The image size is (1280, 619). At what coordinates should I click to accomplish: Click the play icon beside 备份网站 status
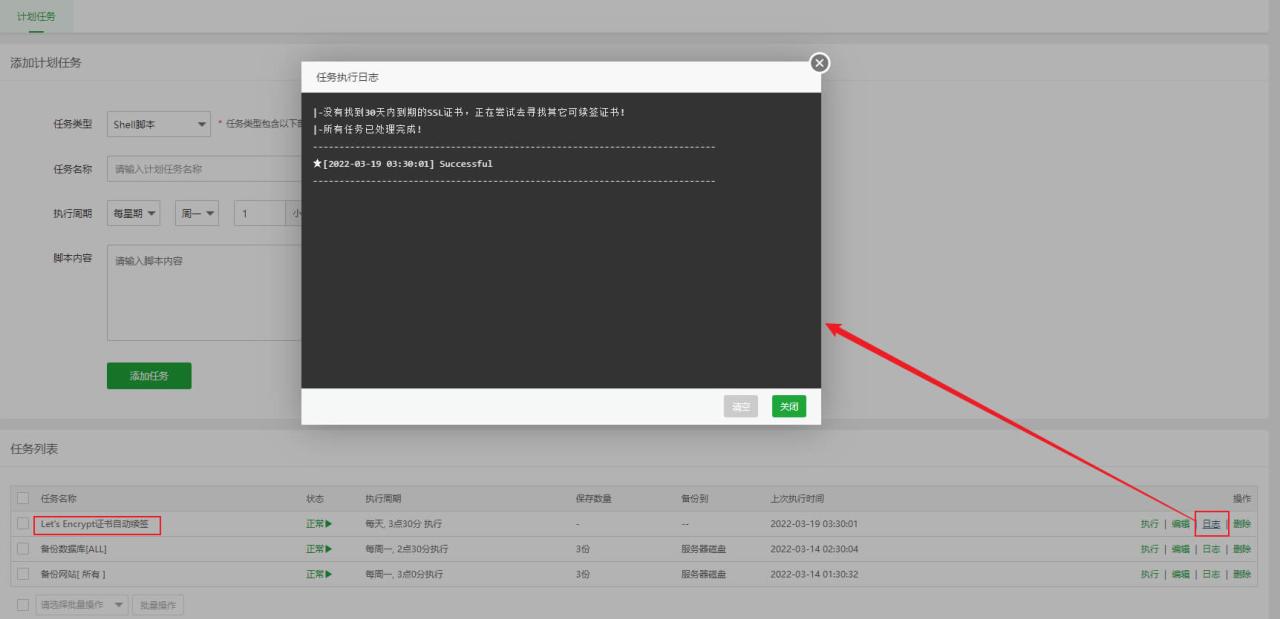(330, 574)
